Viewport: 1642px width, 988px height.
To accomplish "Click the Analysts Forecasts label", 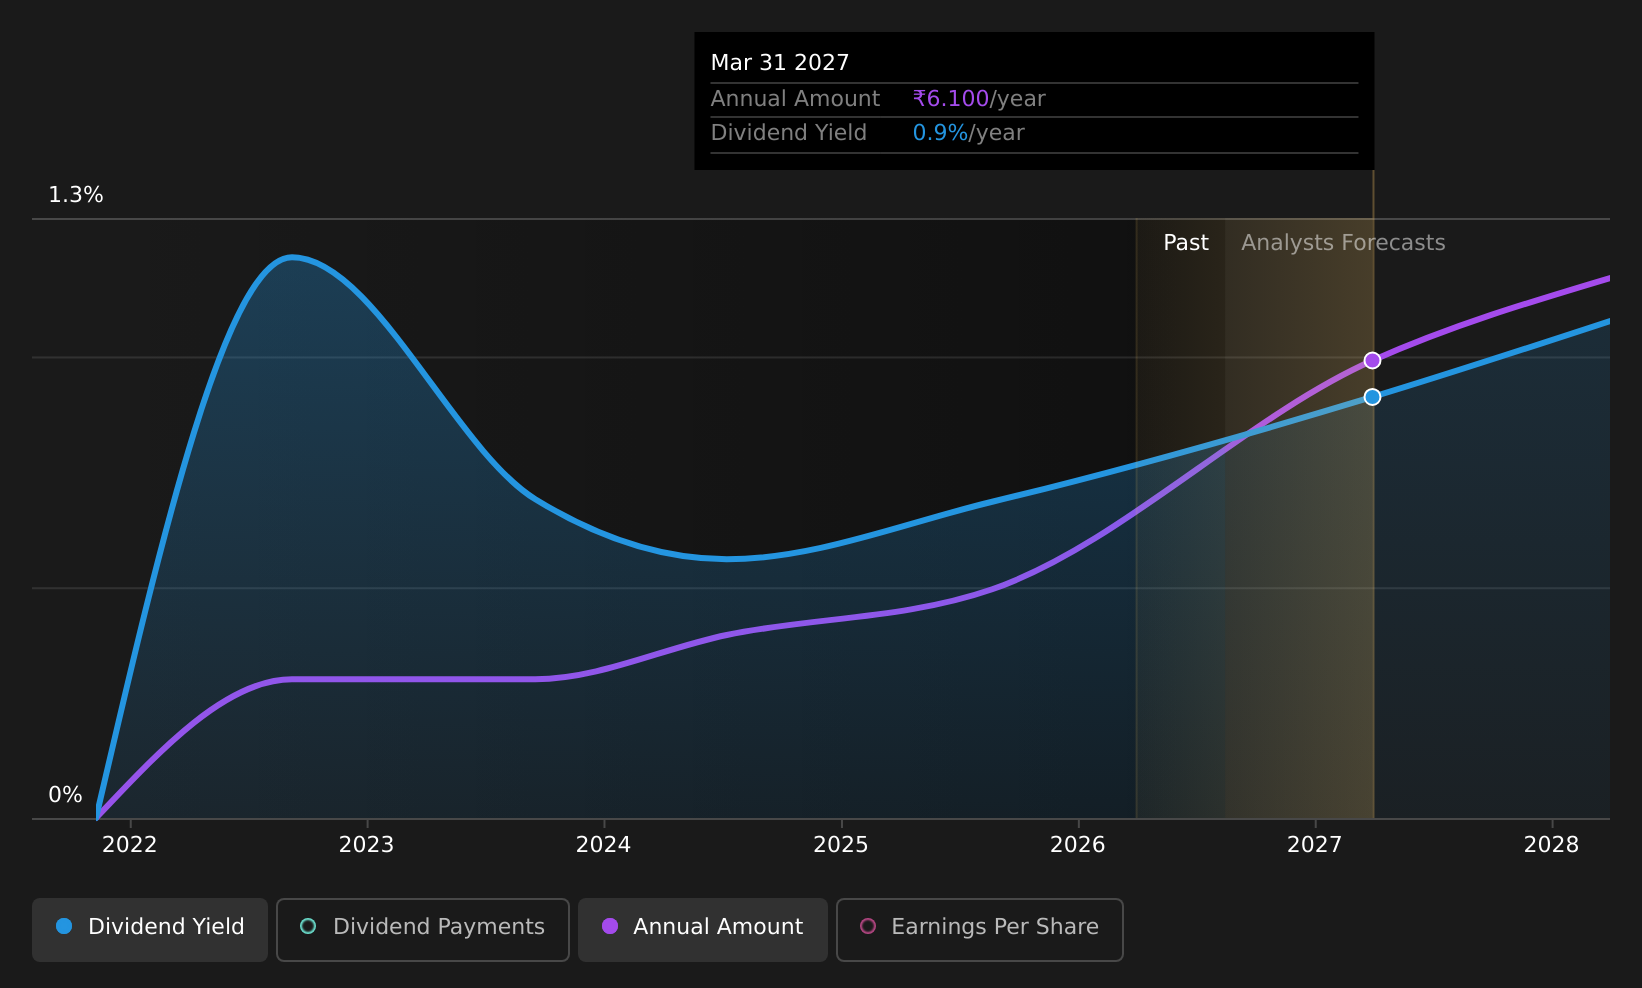I will click(x=1343, y=243).
